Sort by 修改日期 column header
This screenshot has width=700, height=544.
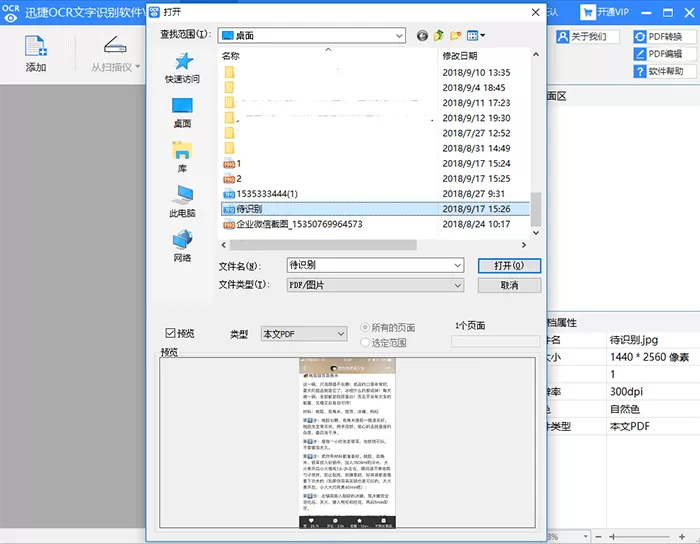[x=460, y=56]
